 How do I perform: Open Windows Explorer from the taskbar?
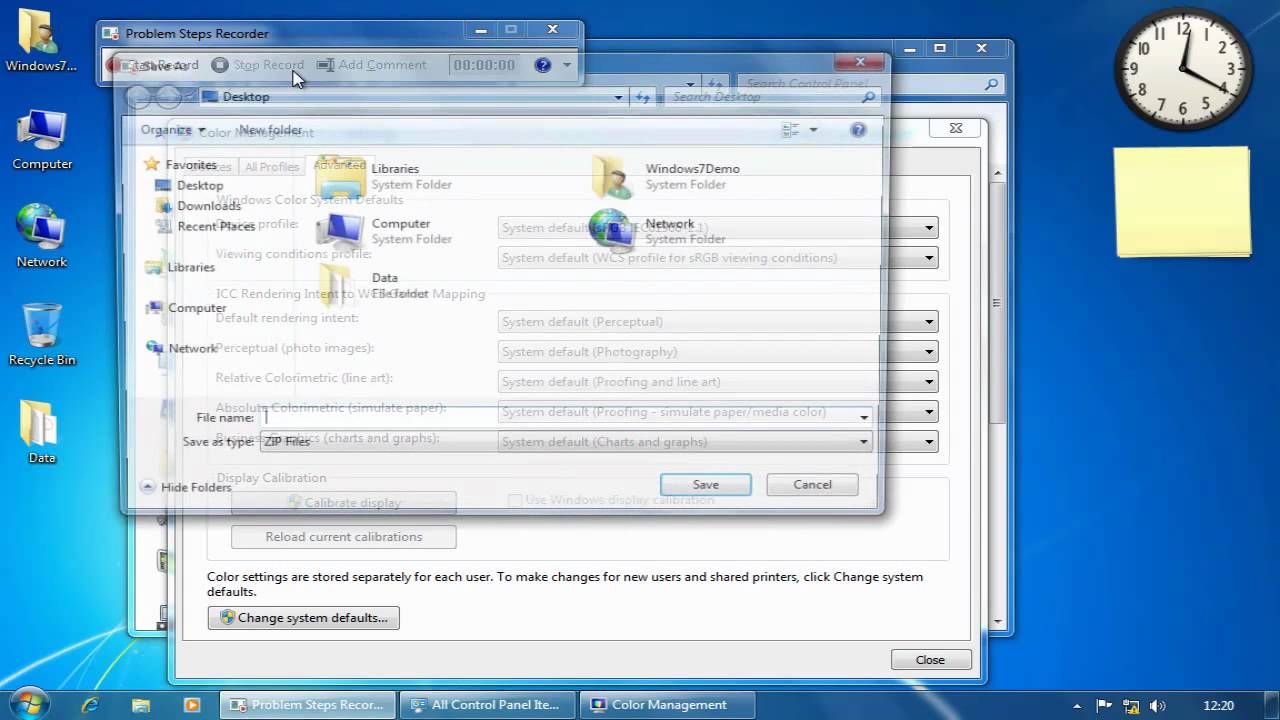(x=141, y=705)
